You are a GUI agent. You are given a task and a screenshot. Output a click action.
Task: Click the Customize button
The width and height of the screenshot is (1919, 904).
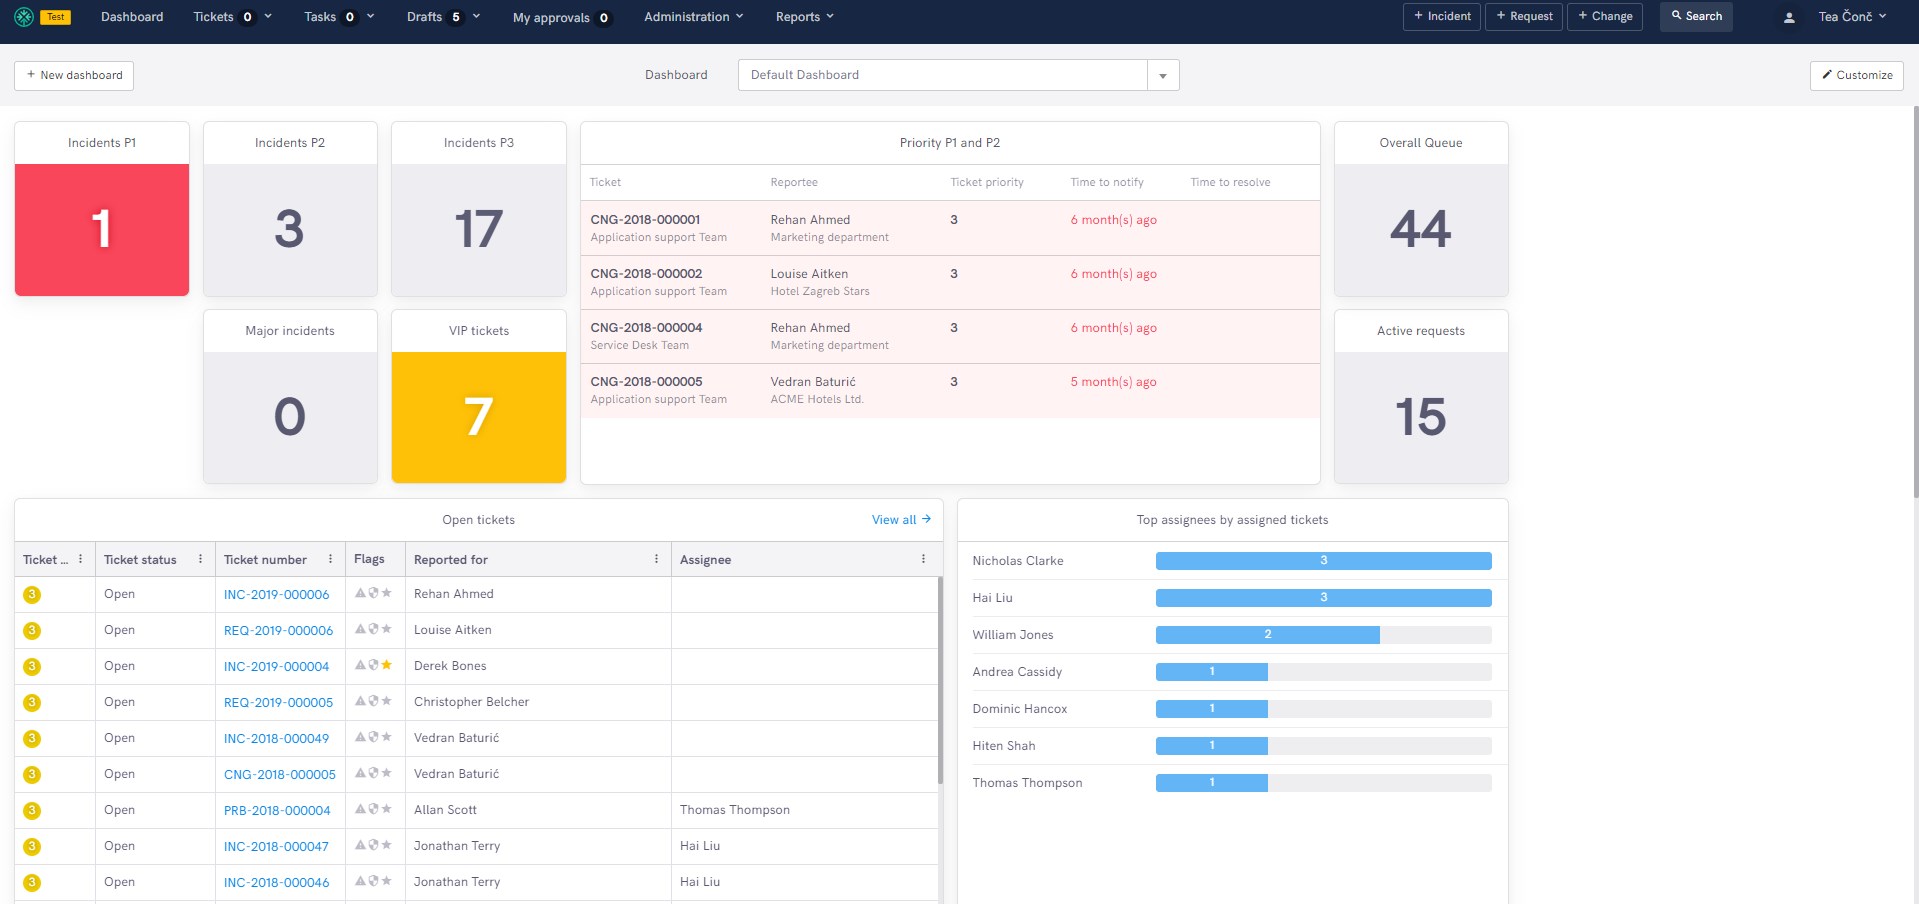coord(1857,75)
